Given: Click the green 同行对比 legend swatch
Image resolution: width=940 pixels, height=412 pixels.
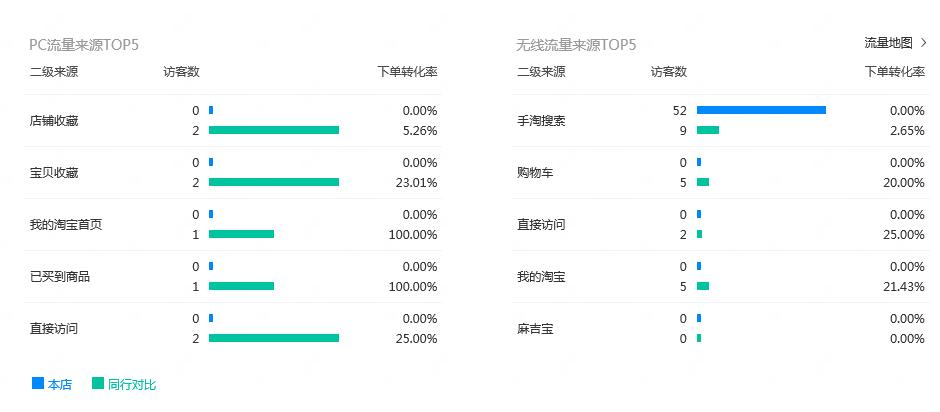Looking at the screenshot, I should pyautogui.click(x=98, y=383).
